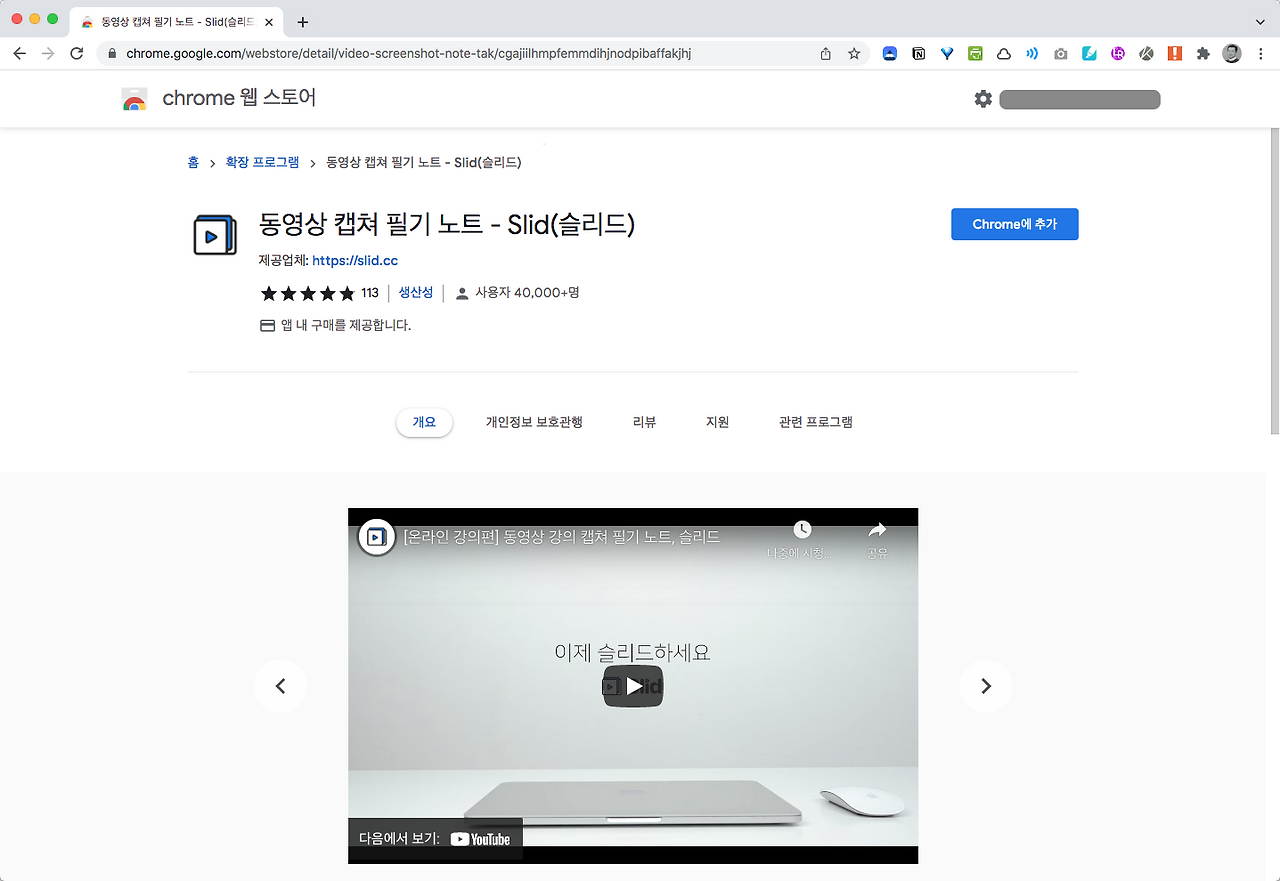Viewport: 1280px width, 881px height.
Task: Click the blue sound waves extension icon
Action: [1032, 54]
